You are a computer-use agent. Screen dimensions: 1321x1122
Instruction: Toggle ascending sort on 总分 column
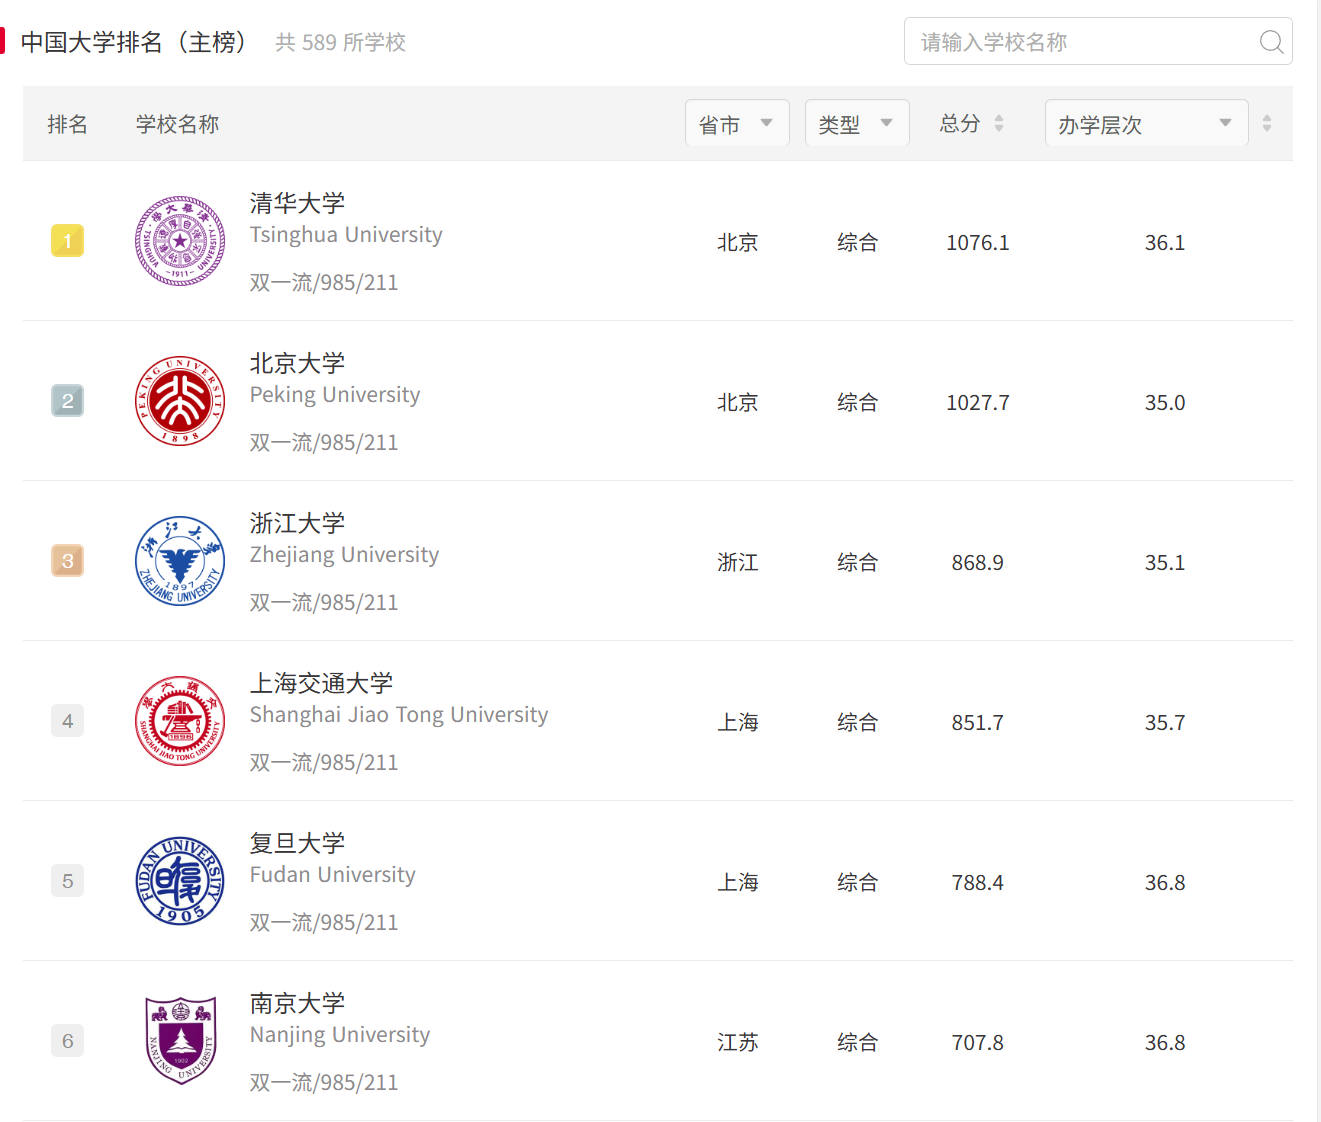point(1001,118)
